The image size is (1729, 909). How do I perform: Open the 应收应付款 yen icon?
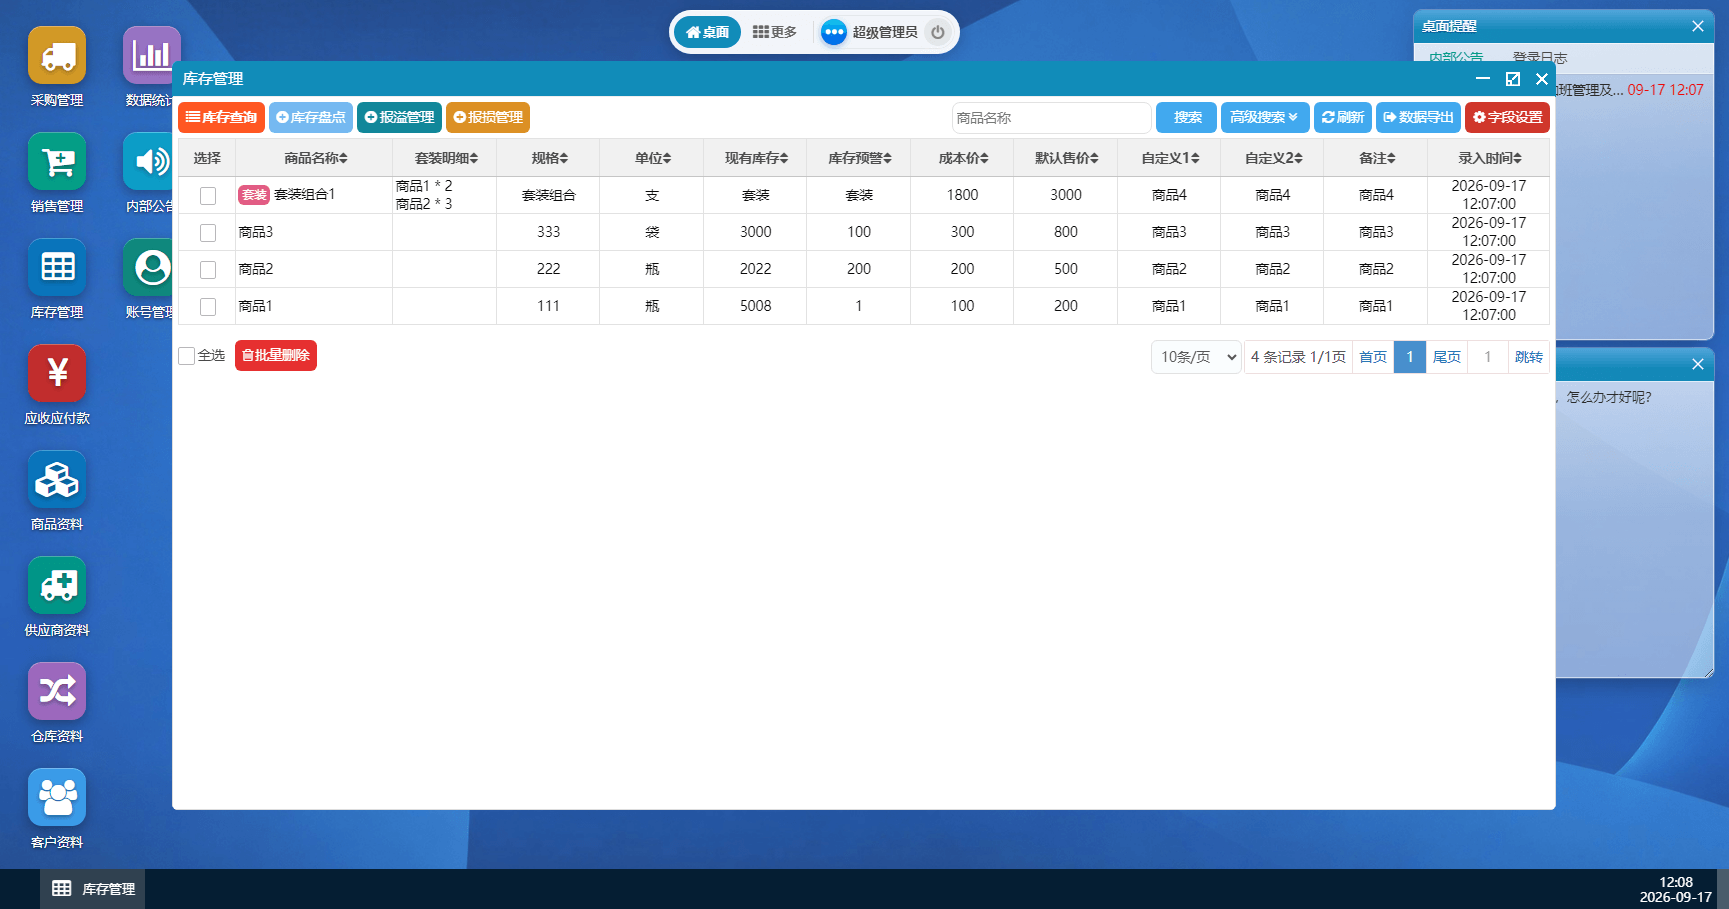click(x=57, y=374)
